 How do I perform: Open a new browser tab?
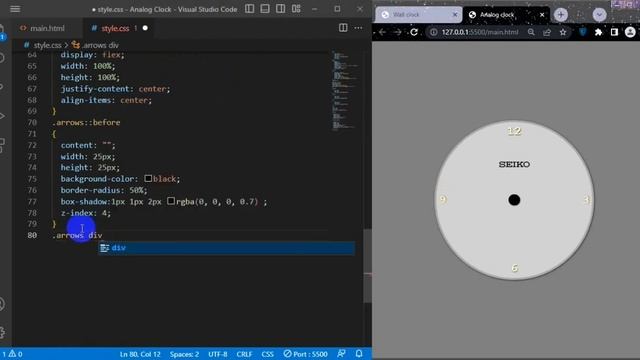[561, 15]
